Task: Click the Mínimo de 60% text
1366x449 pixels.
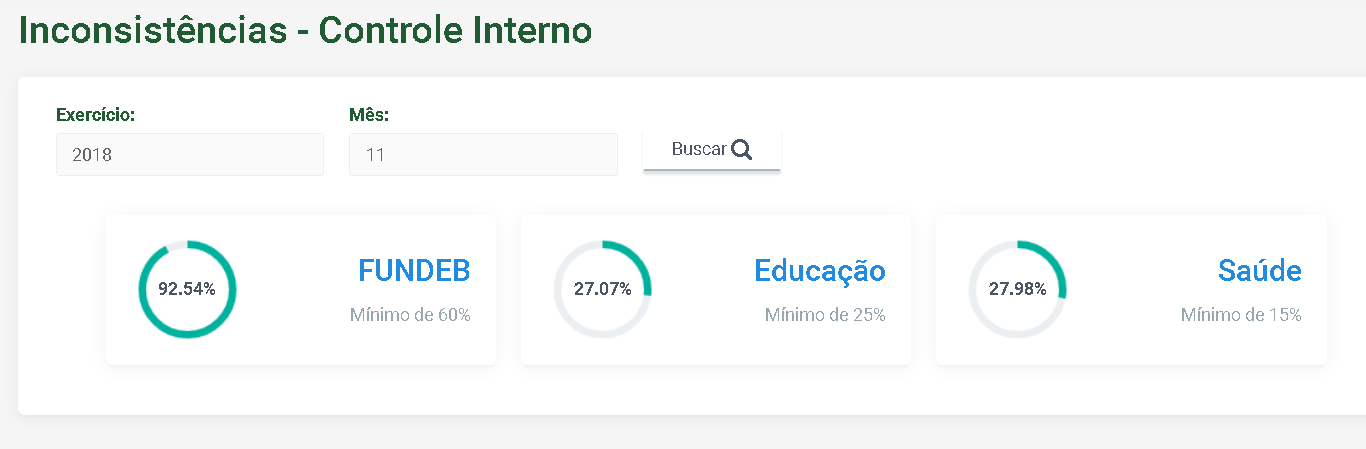Action: point(410,315)
